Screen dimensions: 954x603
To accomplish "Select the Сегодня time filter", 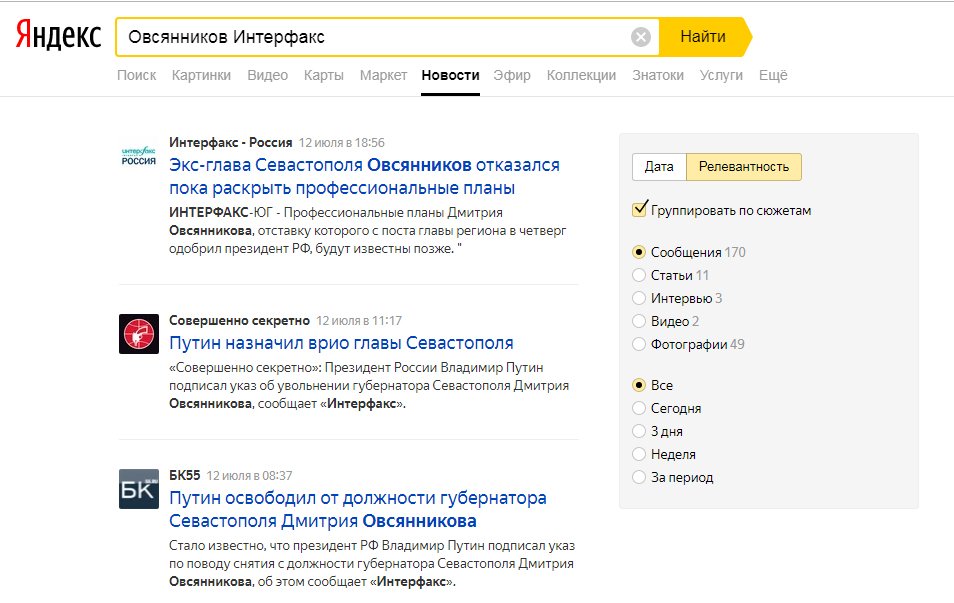I will [640, 408].
